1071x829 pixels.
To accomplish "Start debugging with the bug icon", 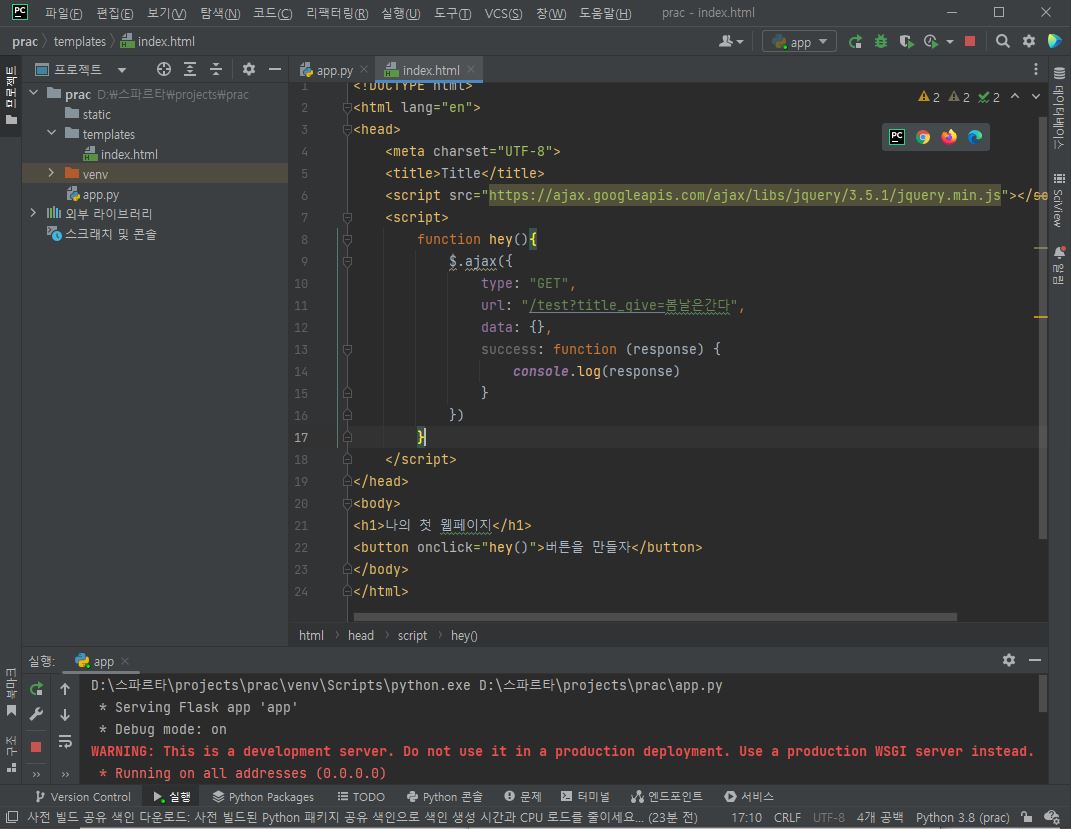I will (880, 42).
